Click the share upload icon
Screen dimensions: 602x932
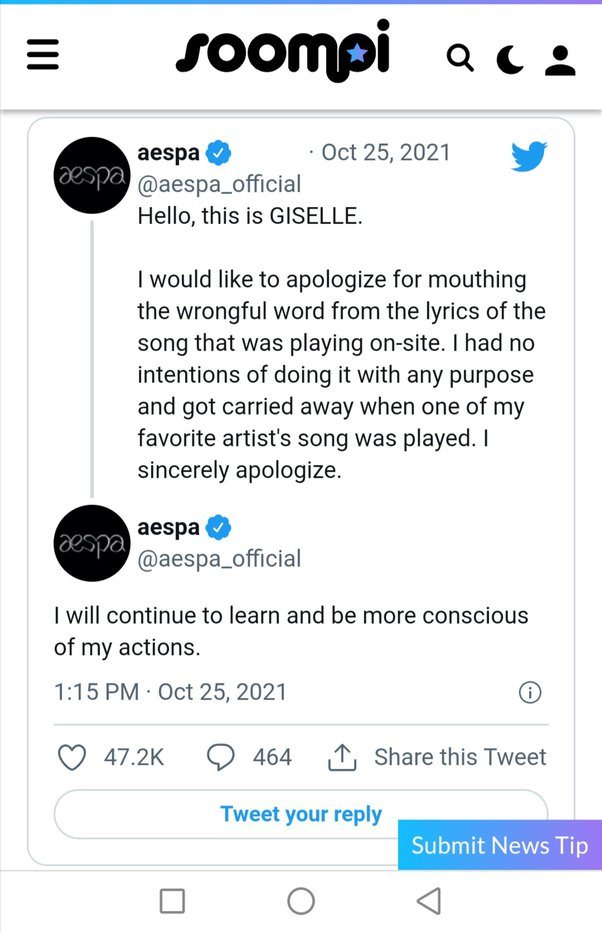tap(342, 758)
